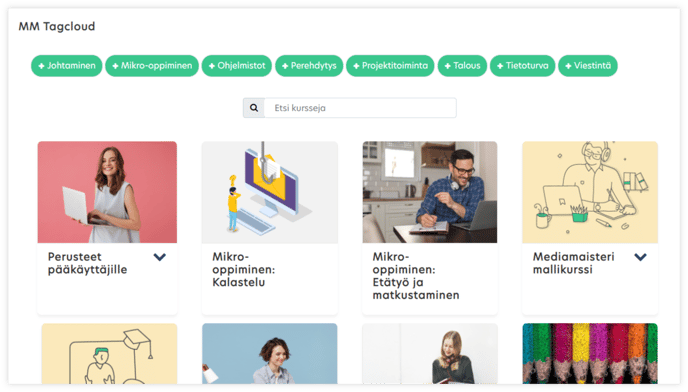This screenshot has height=392, width=688.
Task: Open Mikro-oppiminen: Etätyö ja matkustaminen course
Action: click(416, 276)
